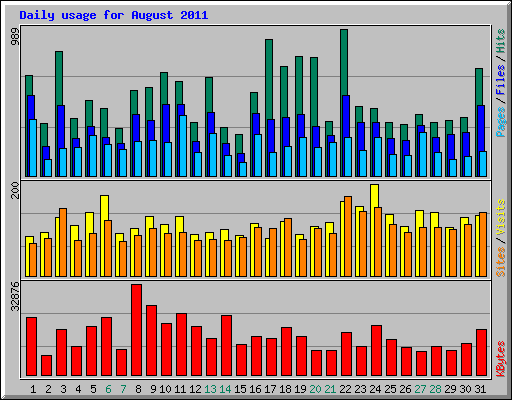
Task: Click green day 27 label
Action: point(420,389)
